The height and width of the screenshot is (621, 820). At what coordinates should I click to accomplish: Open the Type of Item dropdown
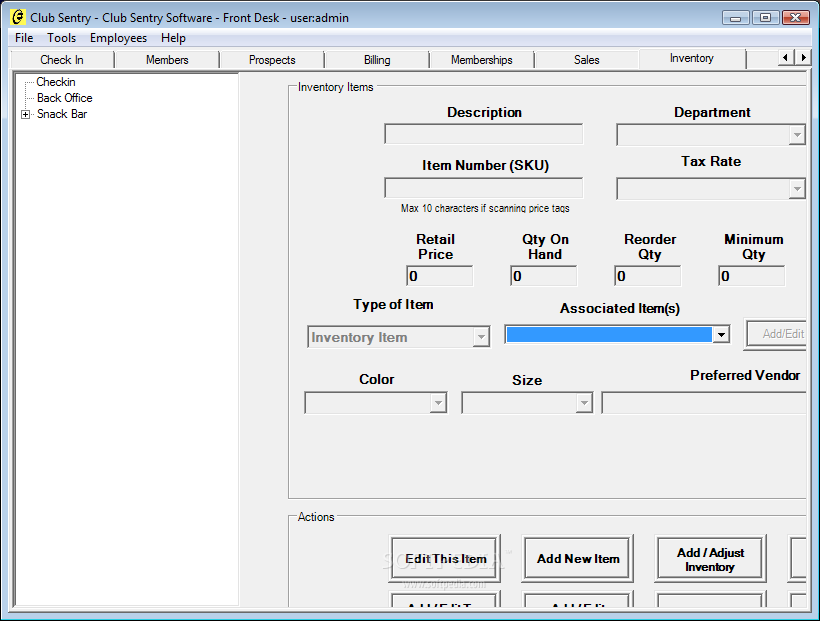pyautogui.click(x=481, y=337)
